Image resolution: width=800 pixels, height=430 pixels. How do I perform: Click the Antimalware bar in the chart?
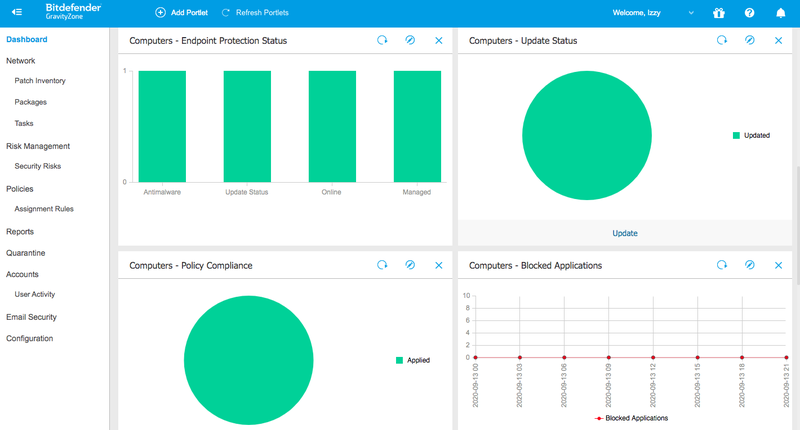pos(162,127)
